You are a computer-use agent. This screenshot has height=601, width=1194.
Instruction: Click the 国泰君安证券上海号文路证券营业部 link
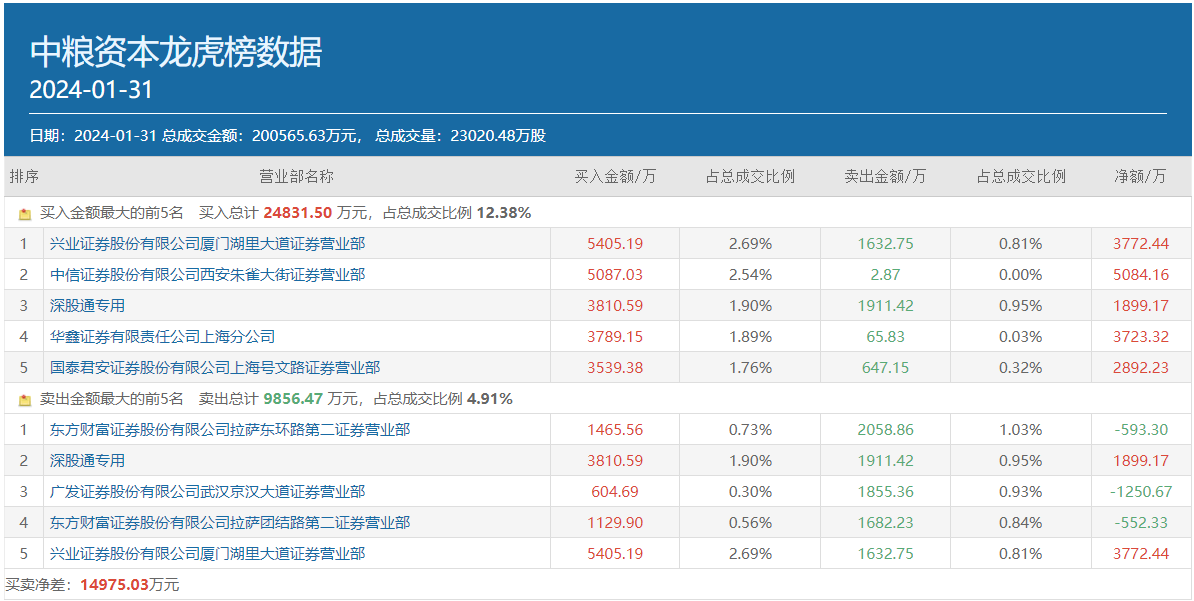(x=215, y=368)
